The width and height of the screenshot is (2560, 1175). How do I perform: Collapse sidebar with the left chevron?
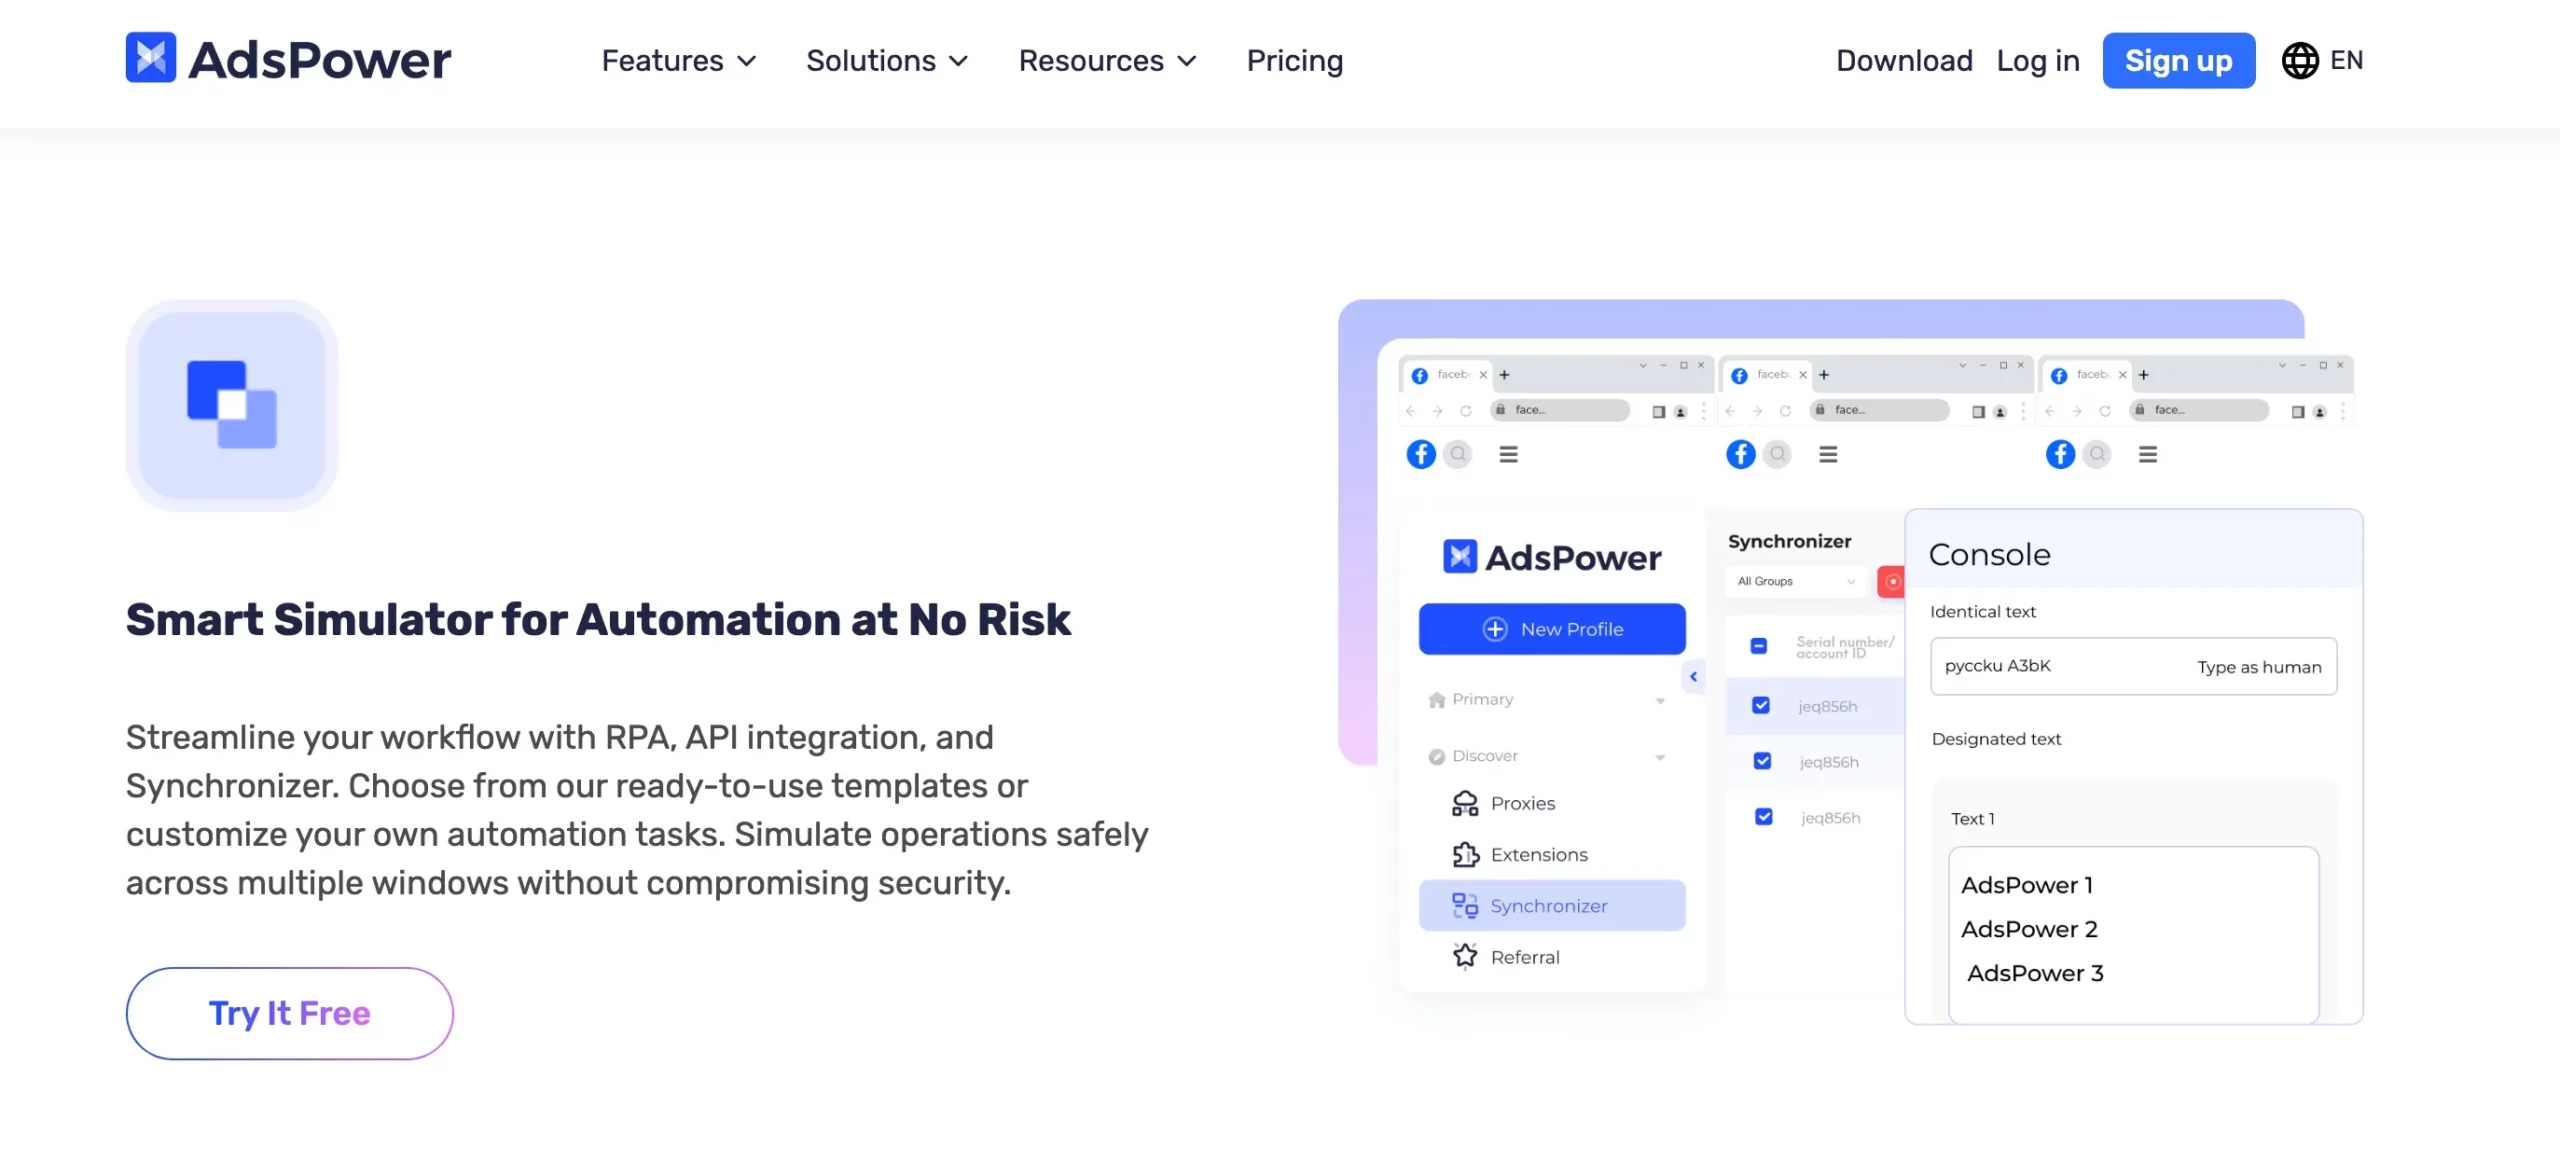1693,677
